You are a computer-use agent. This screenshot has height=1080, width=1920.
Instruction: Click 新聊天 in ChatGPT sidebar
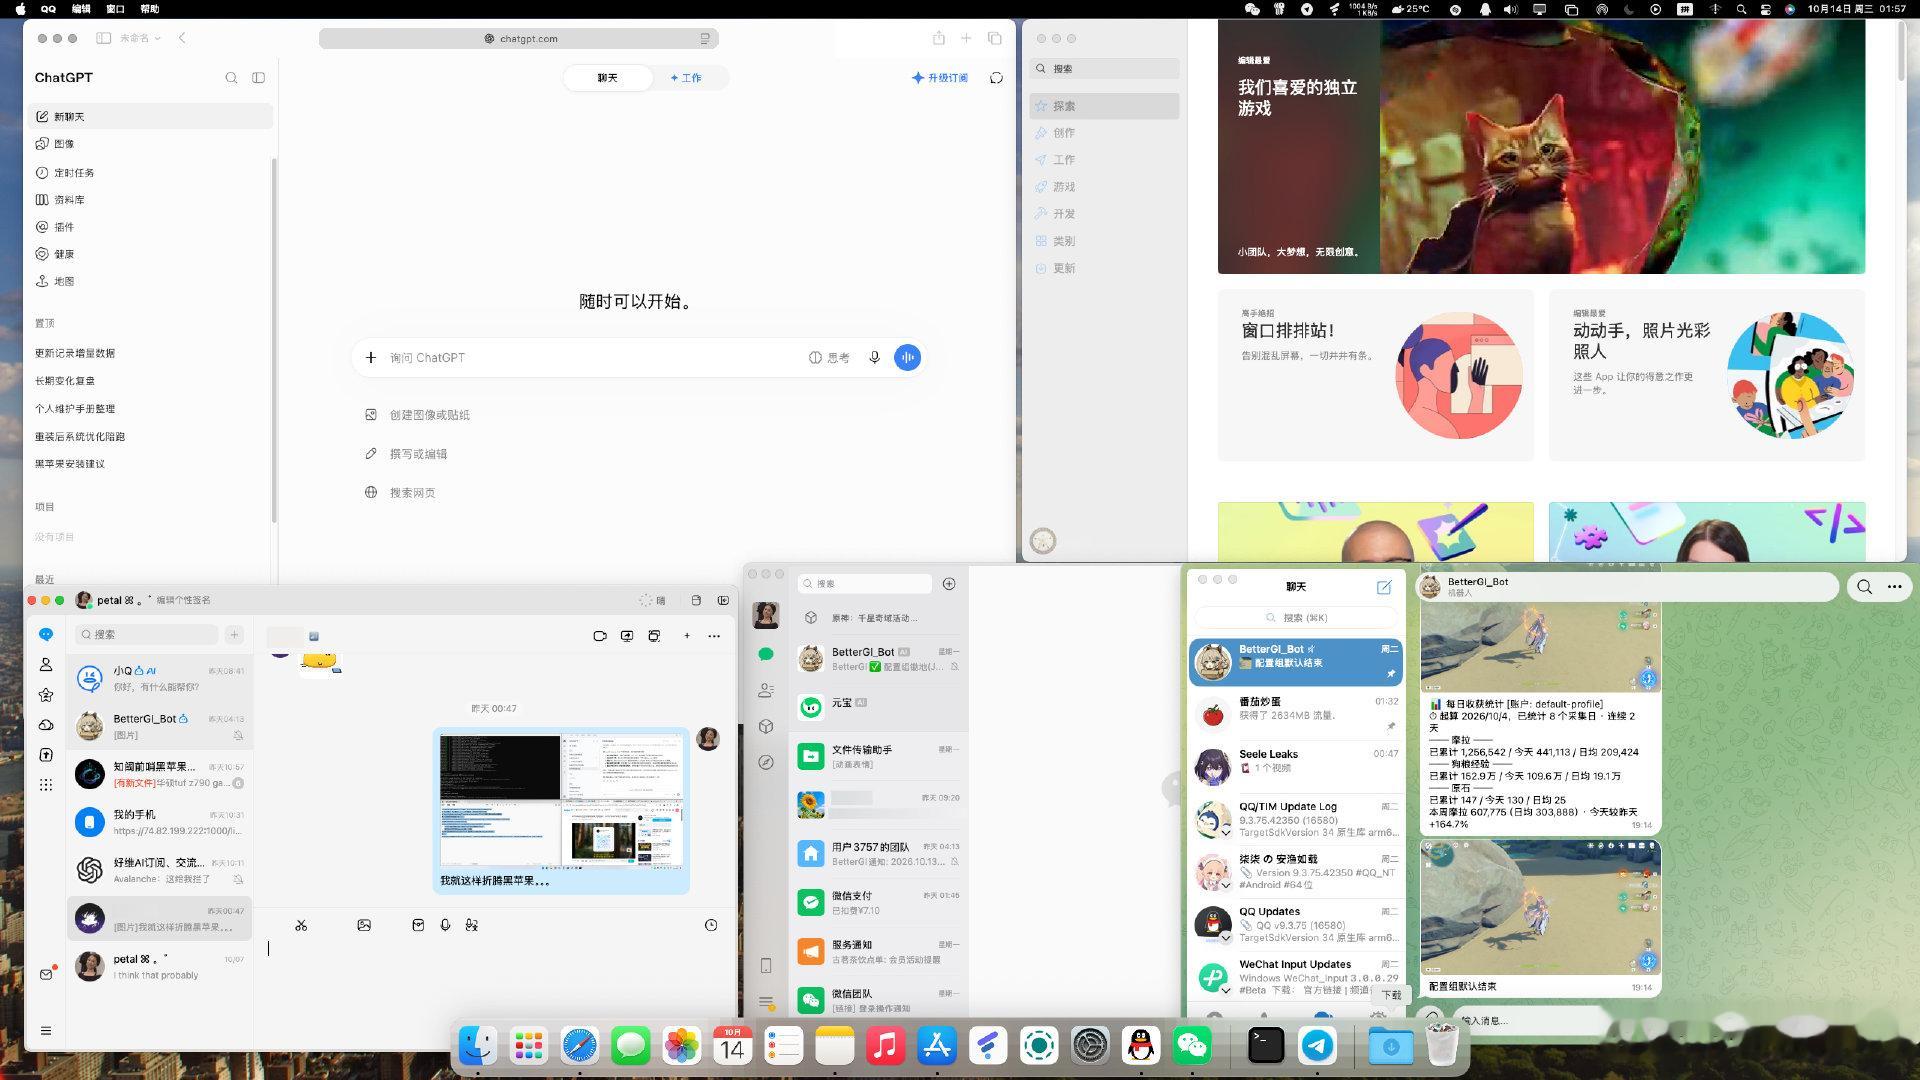click(x=151, y=116)
